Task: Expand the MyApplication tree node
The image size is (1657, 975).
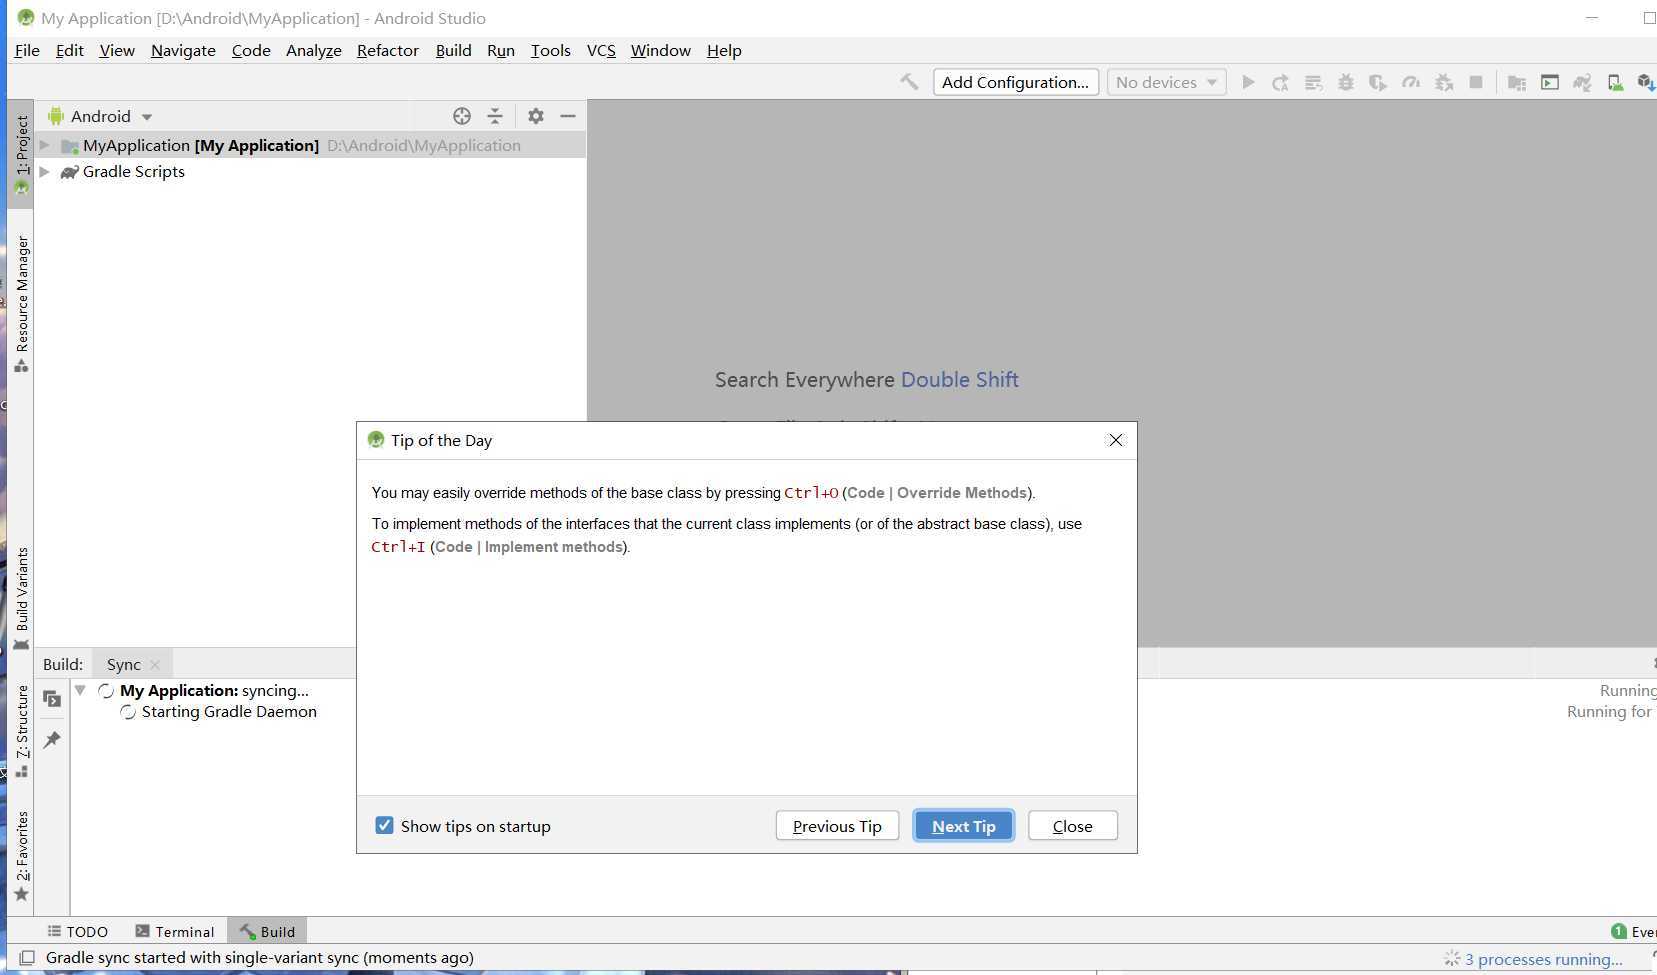Action: pos(45,145)
